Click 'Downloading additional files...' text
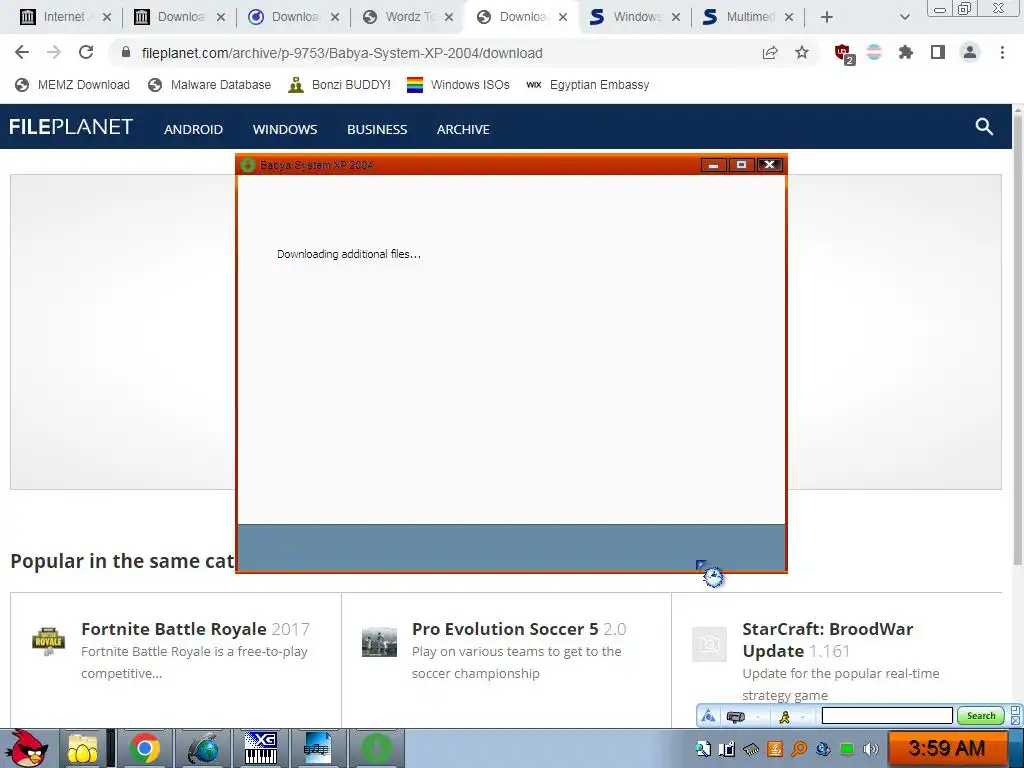Screen dimensions: 1024x768 (349, 254)
